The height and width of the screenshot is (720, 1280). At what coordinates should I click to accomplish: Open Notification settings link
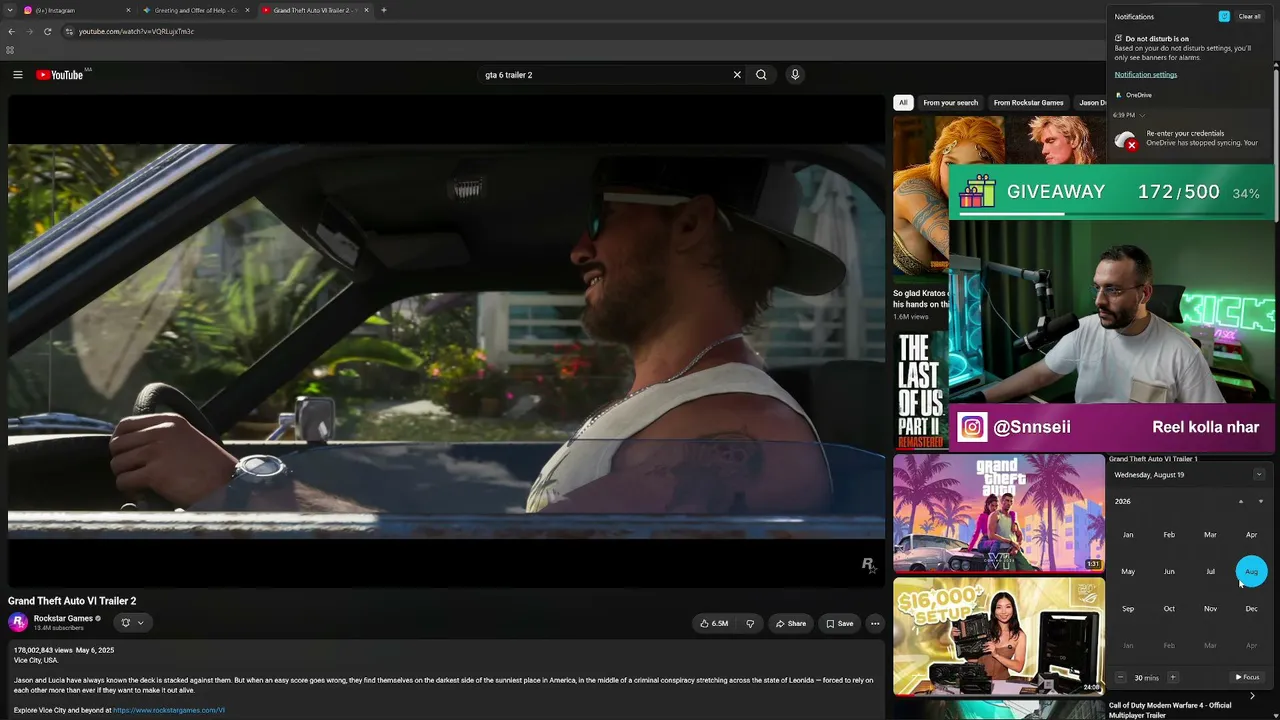click(1146, 75)
